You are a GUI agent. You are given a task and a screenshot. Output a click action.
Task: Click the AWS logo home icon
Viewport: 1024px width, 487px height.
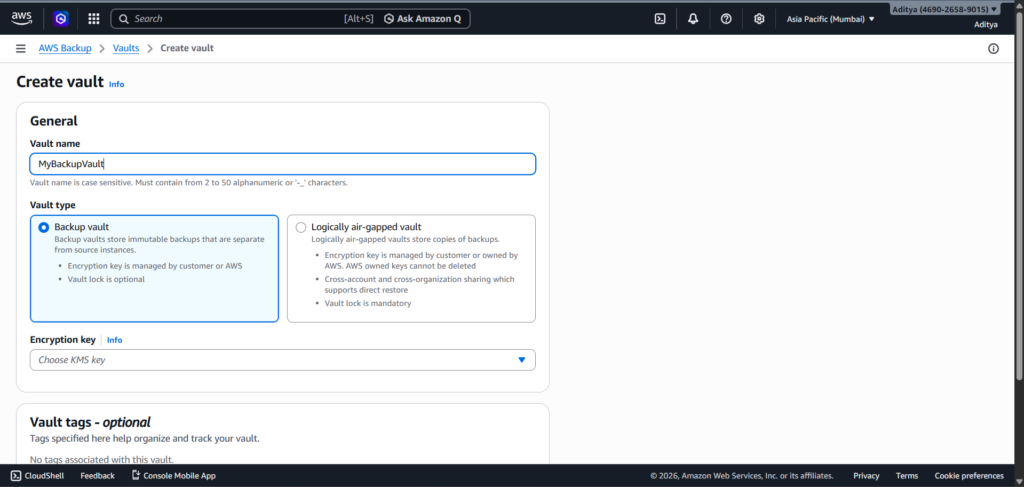tap(22, 18)
